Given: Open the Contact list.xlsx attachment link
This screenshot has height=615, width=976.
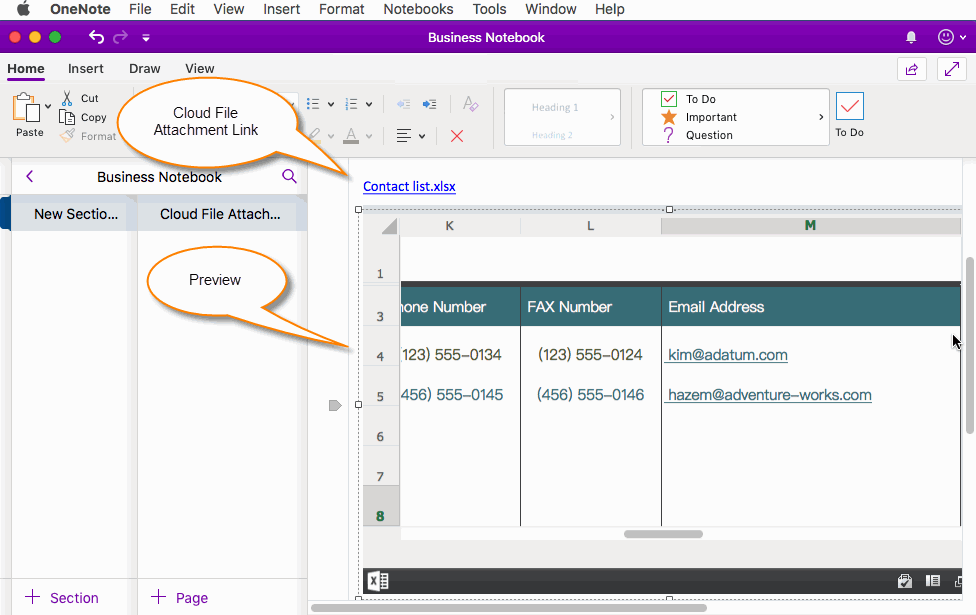Looking at the screenshot, I should (410, 186).
